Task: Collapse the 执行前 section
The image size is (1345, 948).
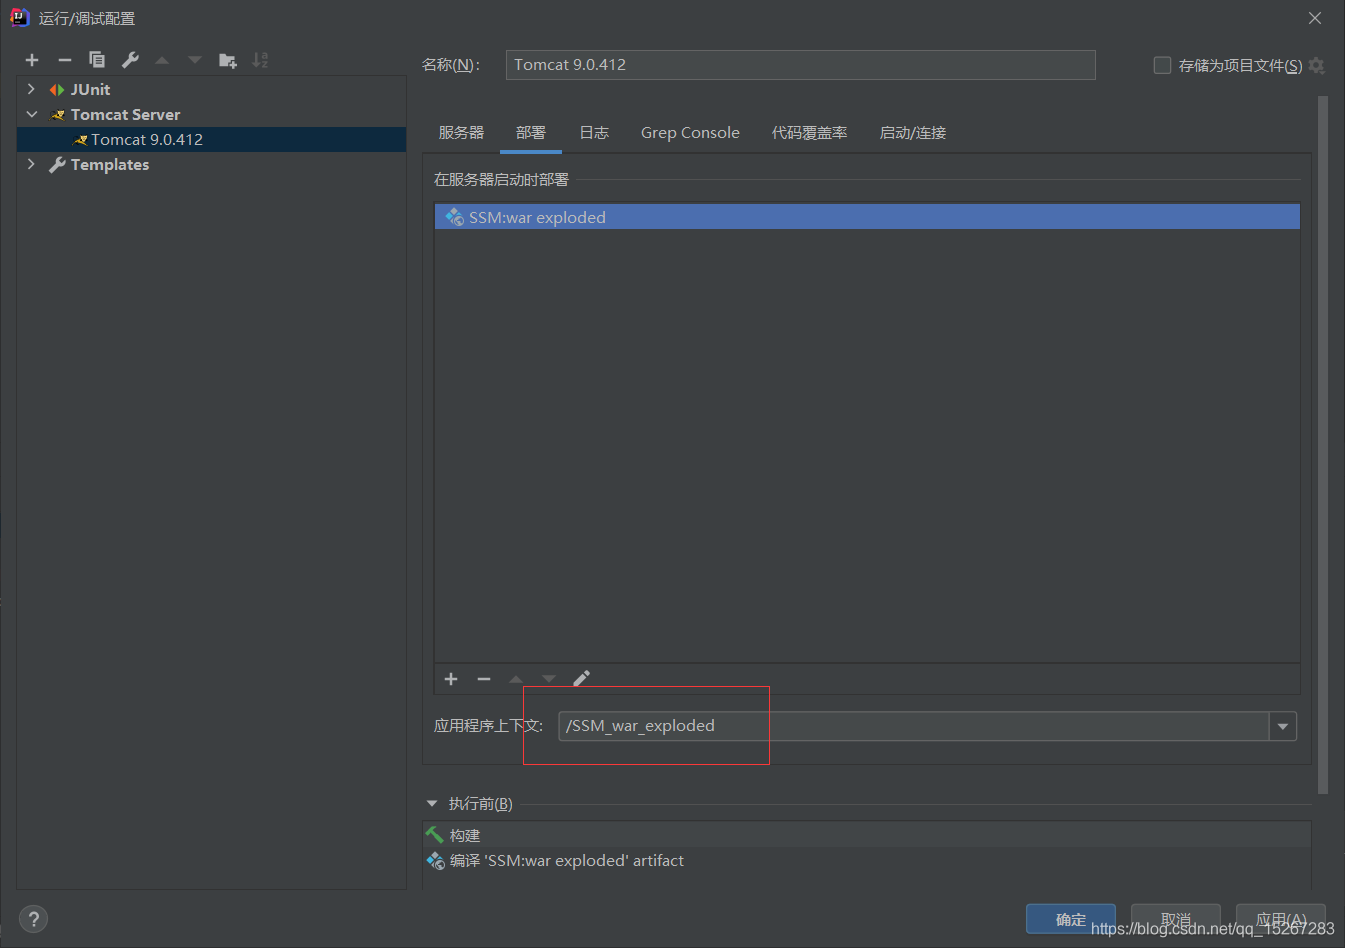Action: click(x=432, y=803)
